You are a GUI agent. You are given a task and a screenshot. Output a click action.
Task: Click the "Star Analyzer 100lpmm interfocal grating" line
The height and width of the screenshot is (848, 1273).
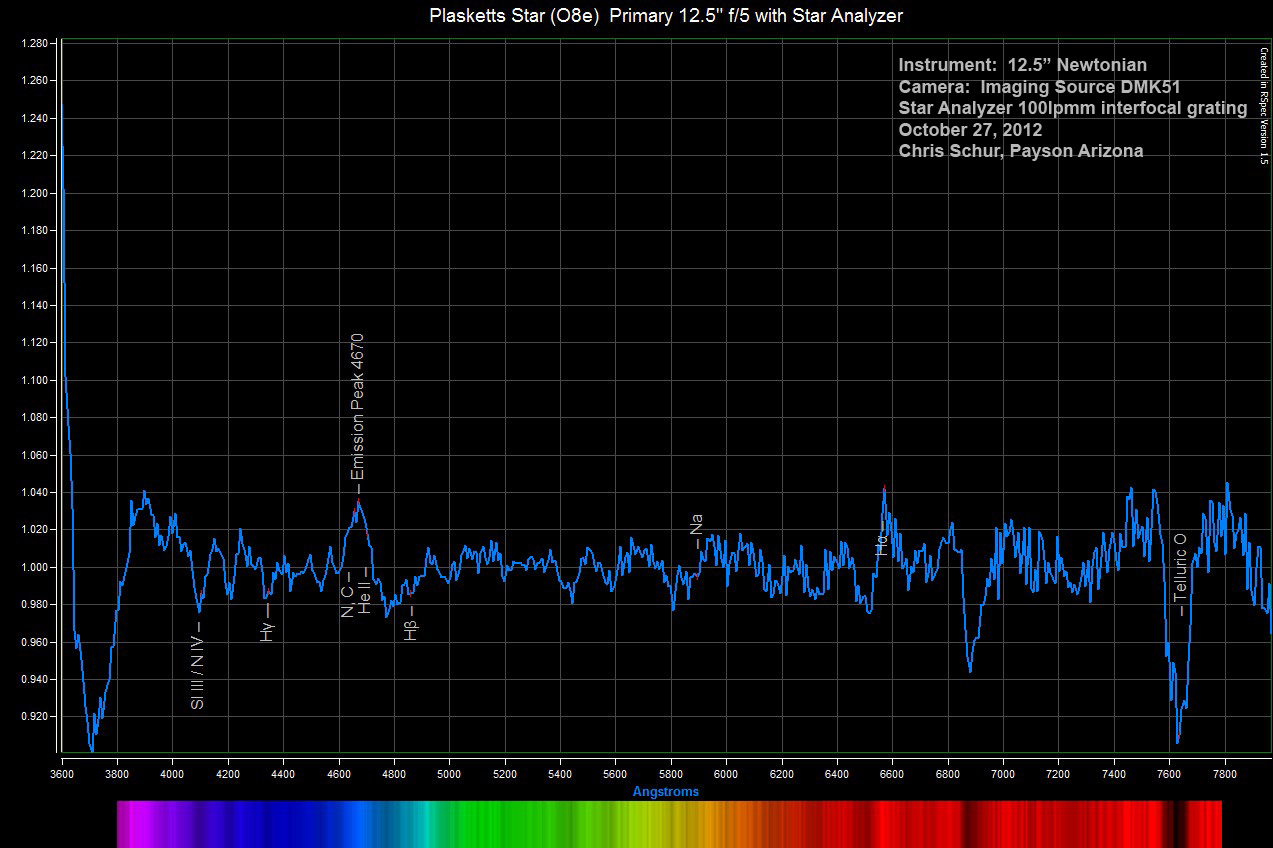tap(1073, 109)
